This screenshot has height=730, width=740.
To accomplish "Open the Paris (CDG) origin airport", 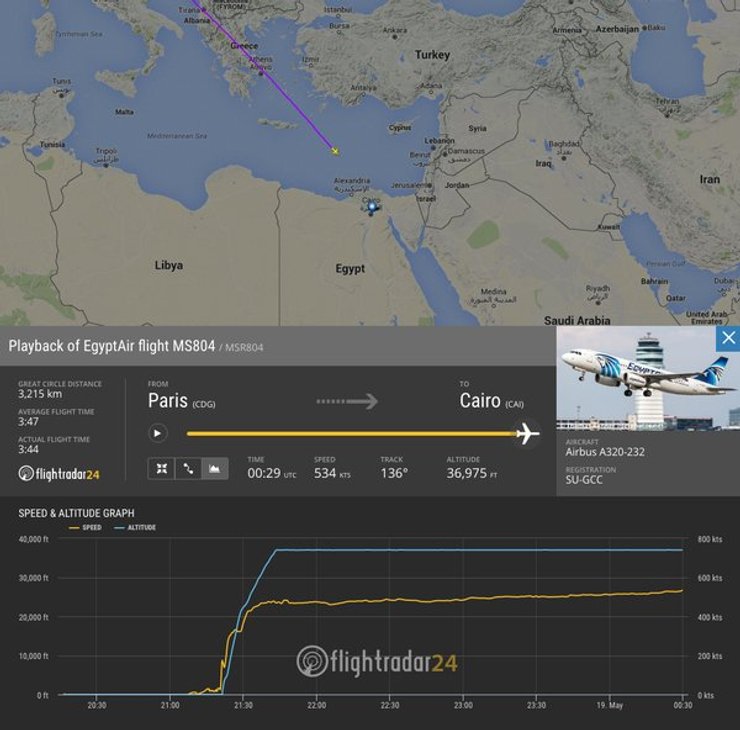I will (181, 401).
